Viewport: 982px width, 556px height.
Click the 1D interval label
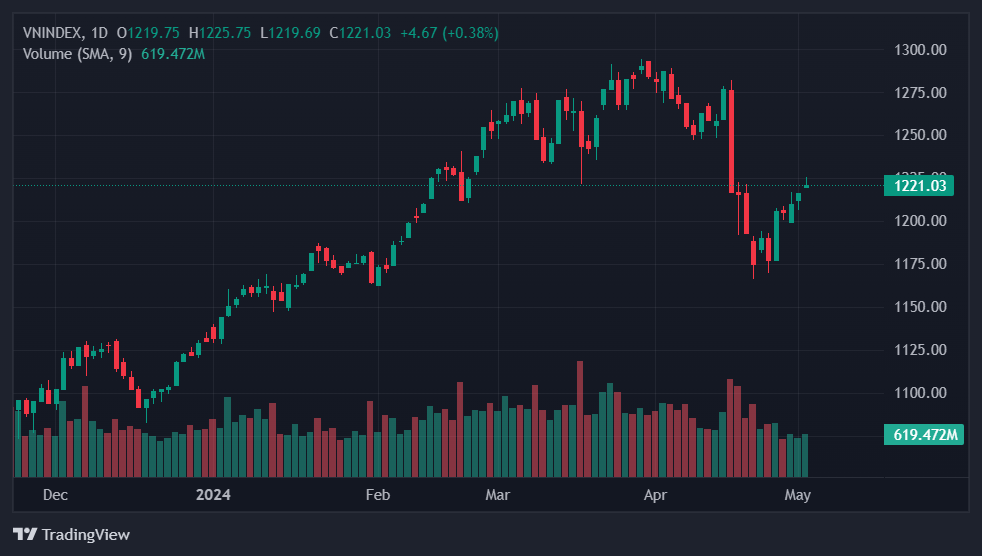[99, 33]
